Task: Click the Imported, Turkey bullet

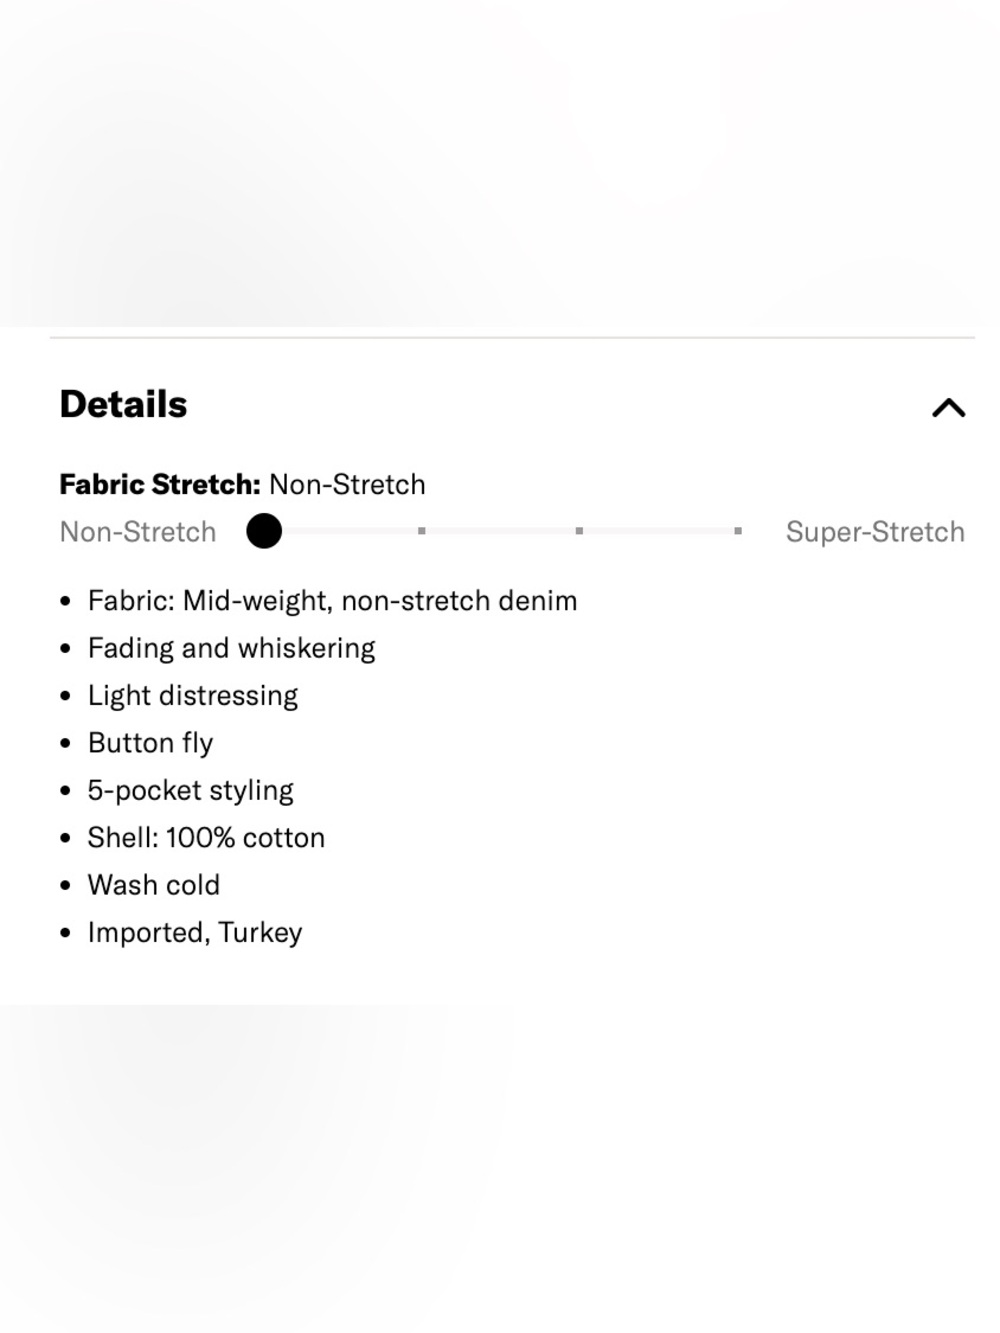Action: point(195,933)
